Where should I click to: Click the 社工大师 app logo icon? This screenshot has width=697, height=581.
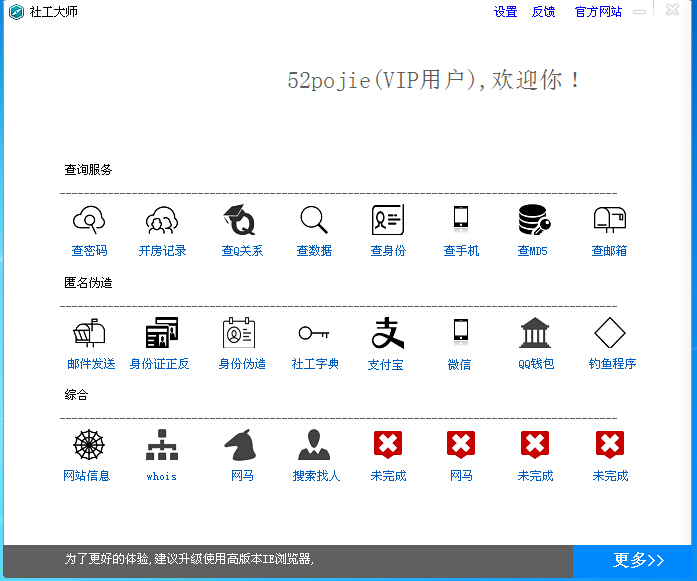point(16,12)
